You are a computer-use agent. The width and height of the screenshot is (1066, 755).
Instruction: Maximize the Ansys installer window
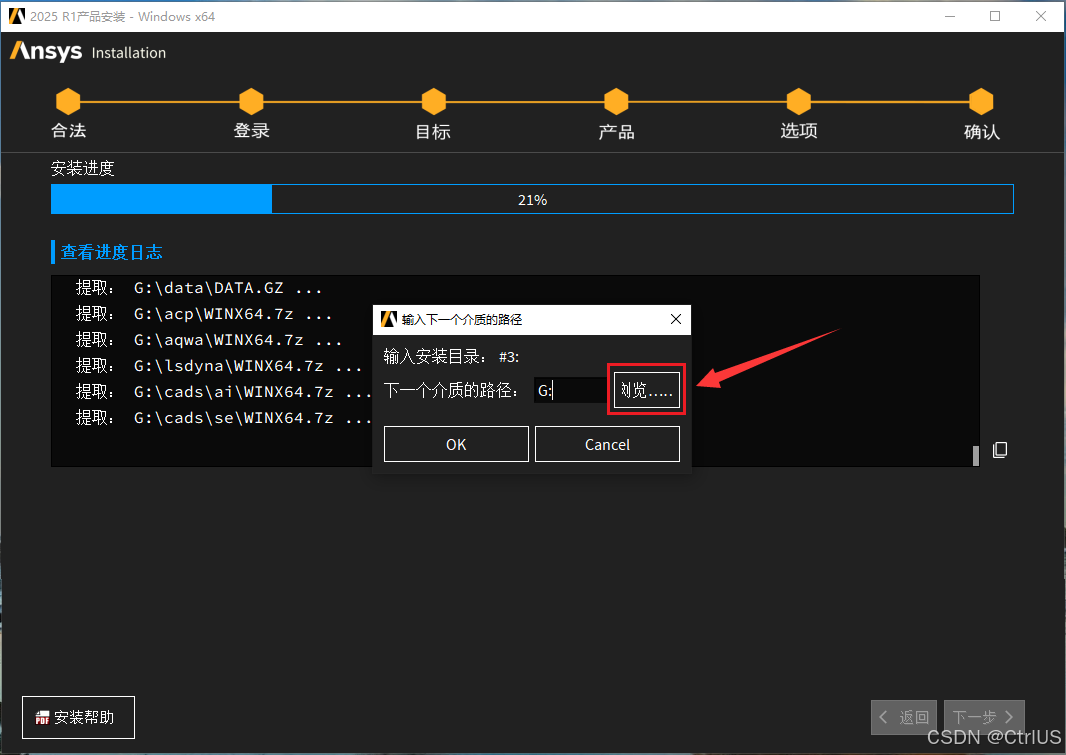(x=995, y=16)
